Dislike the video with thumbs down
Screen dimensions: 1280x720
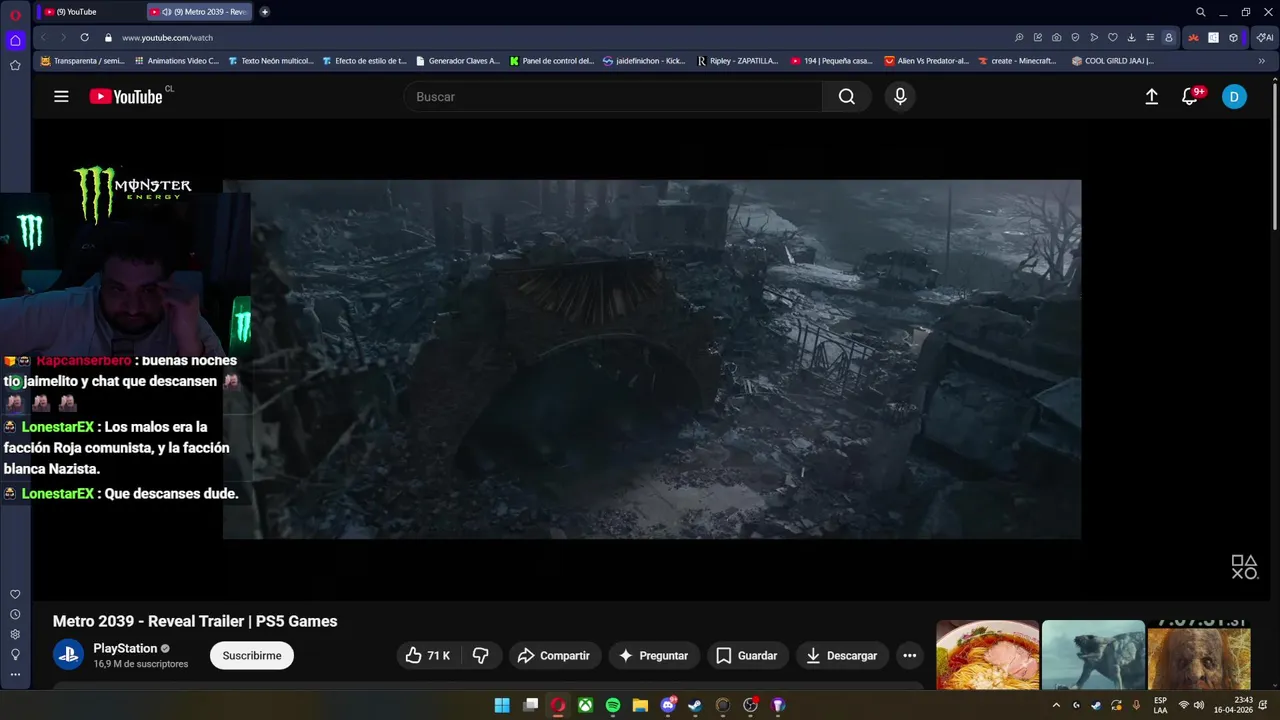pyautogui.click(x=481, y=656)
